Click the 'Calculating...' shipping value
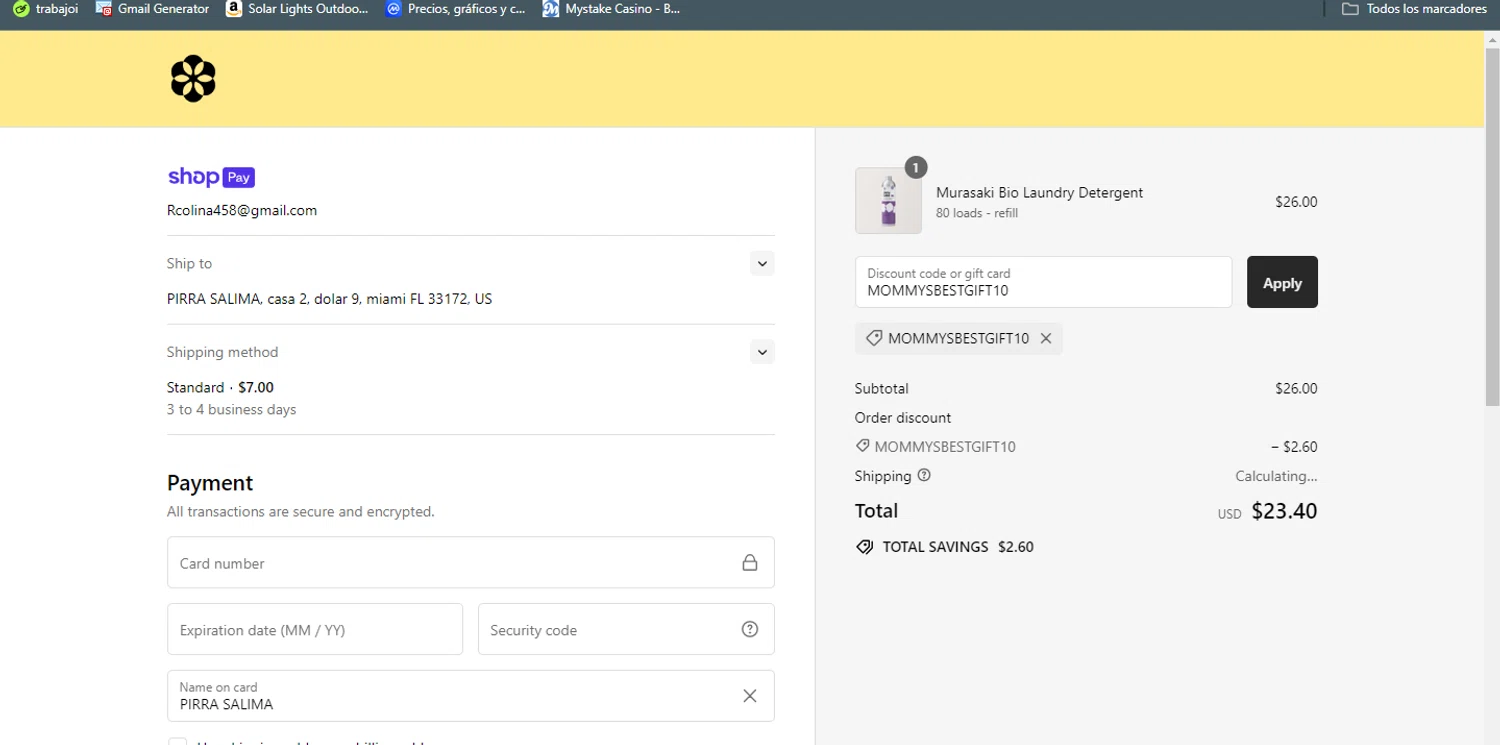The image size is (1500, 745). tap(1276, 476)
